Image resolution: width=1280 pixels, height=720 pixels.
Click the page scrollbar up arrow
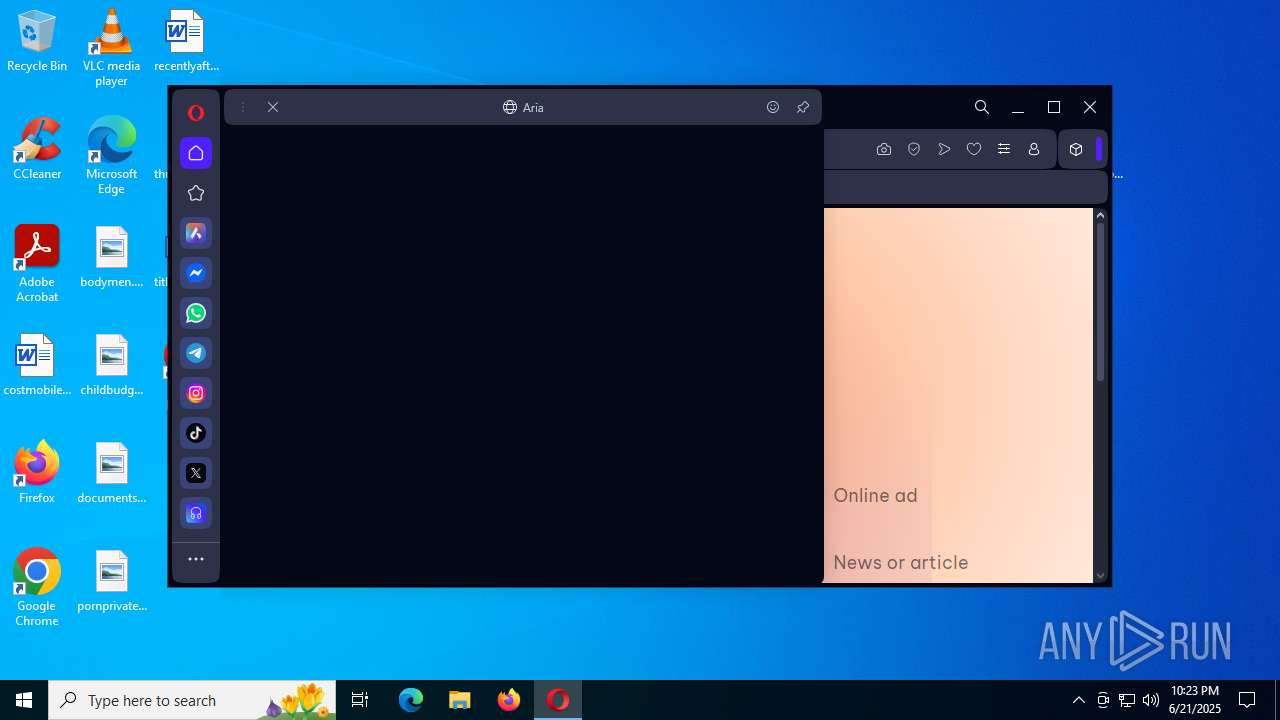point(1100,215)
